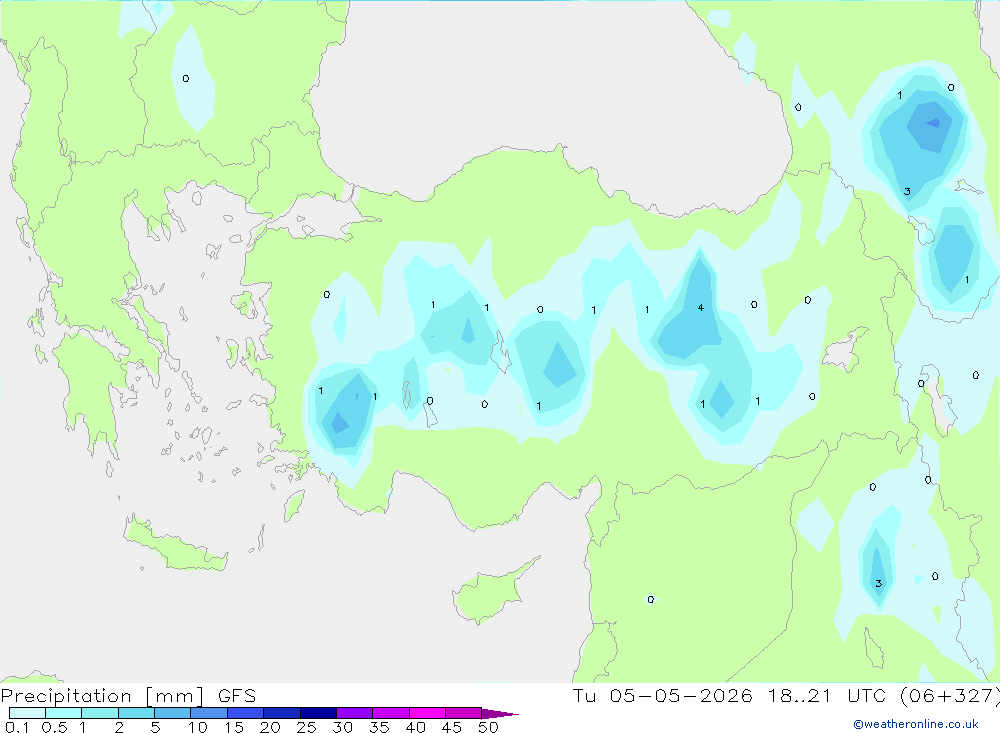Click the legend scale label '0.1'
The image size is (1000, 733).
point(17,727)
